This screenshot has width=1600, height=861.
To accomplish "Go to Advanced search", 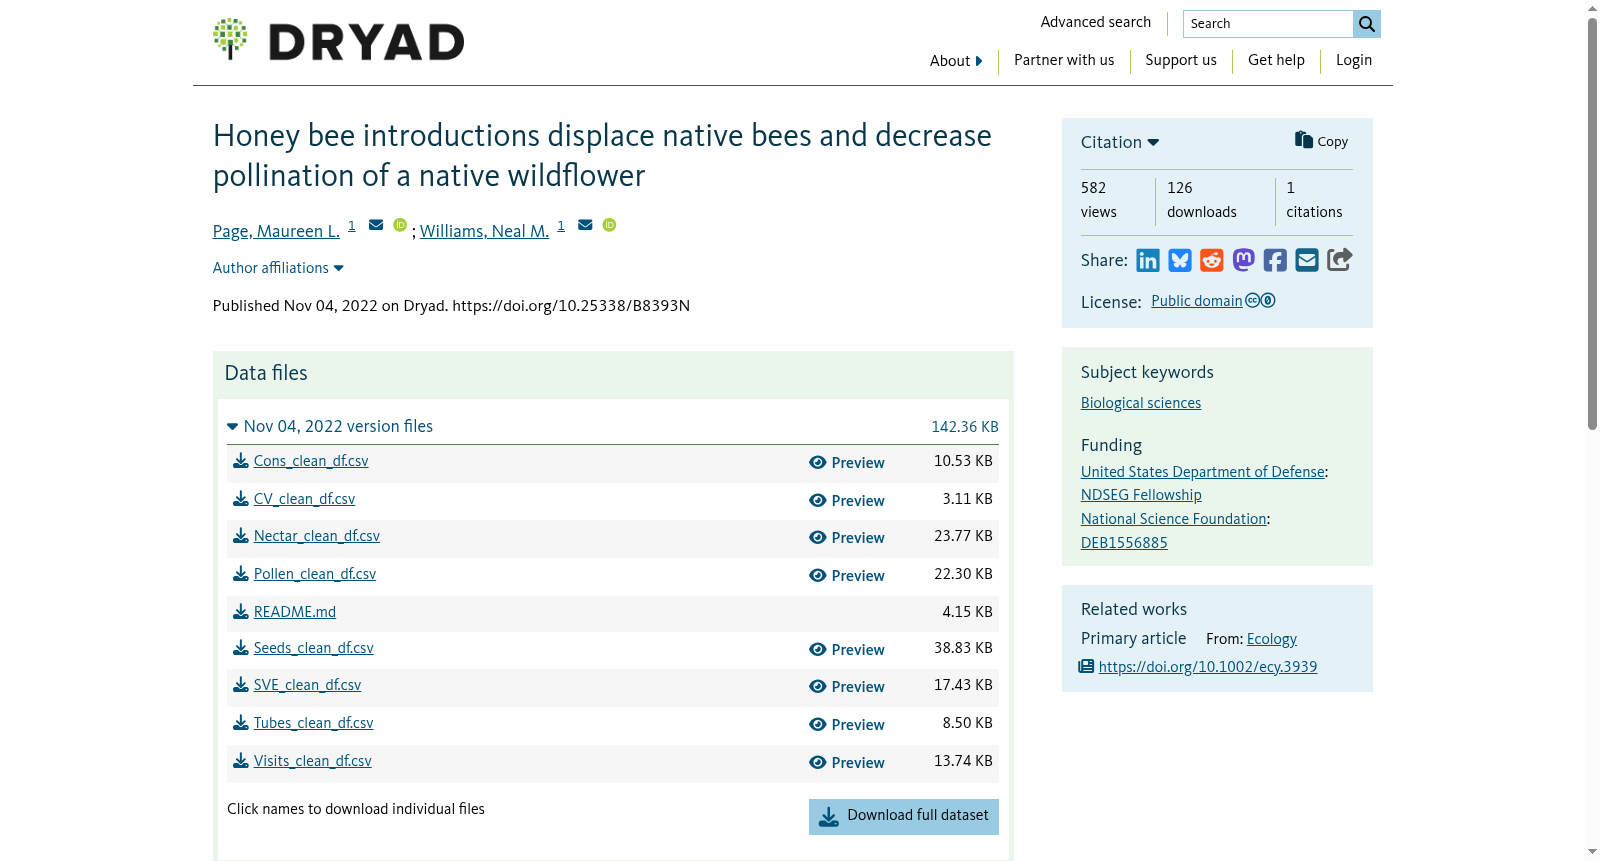I will click(1096, 22).
